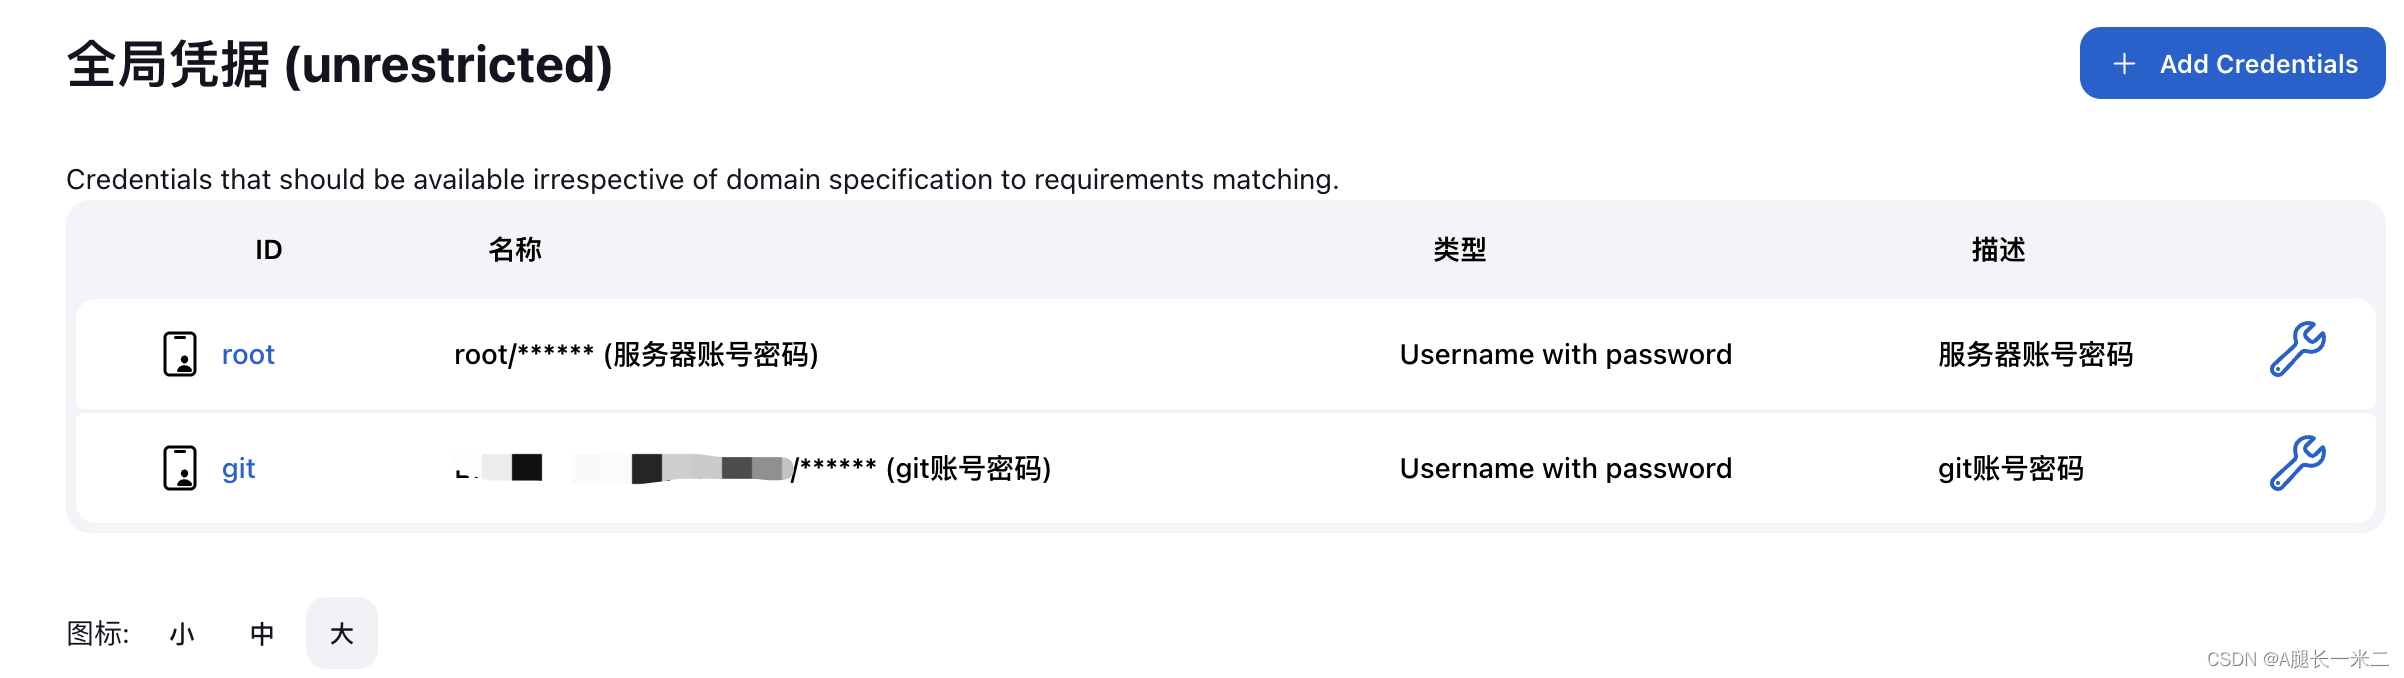Click the Add Credentials button
2404x678 pixels.
pyautogui.click(x=2232, y=63)
